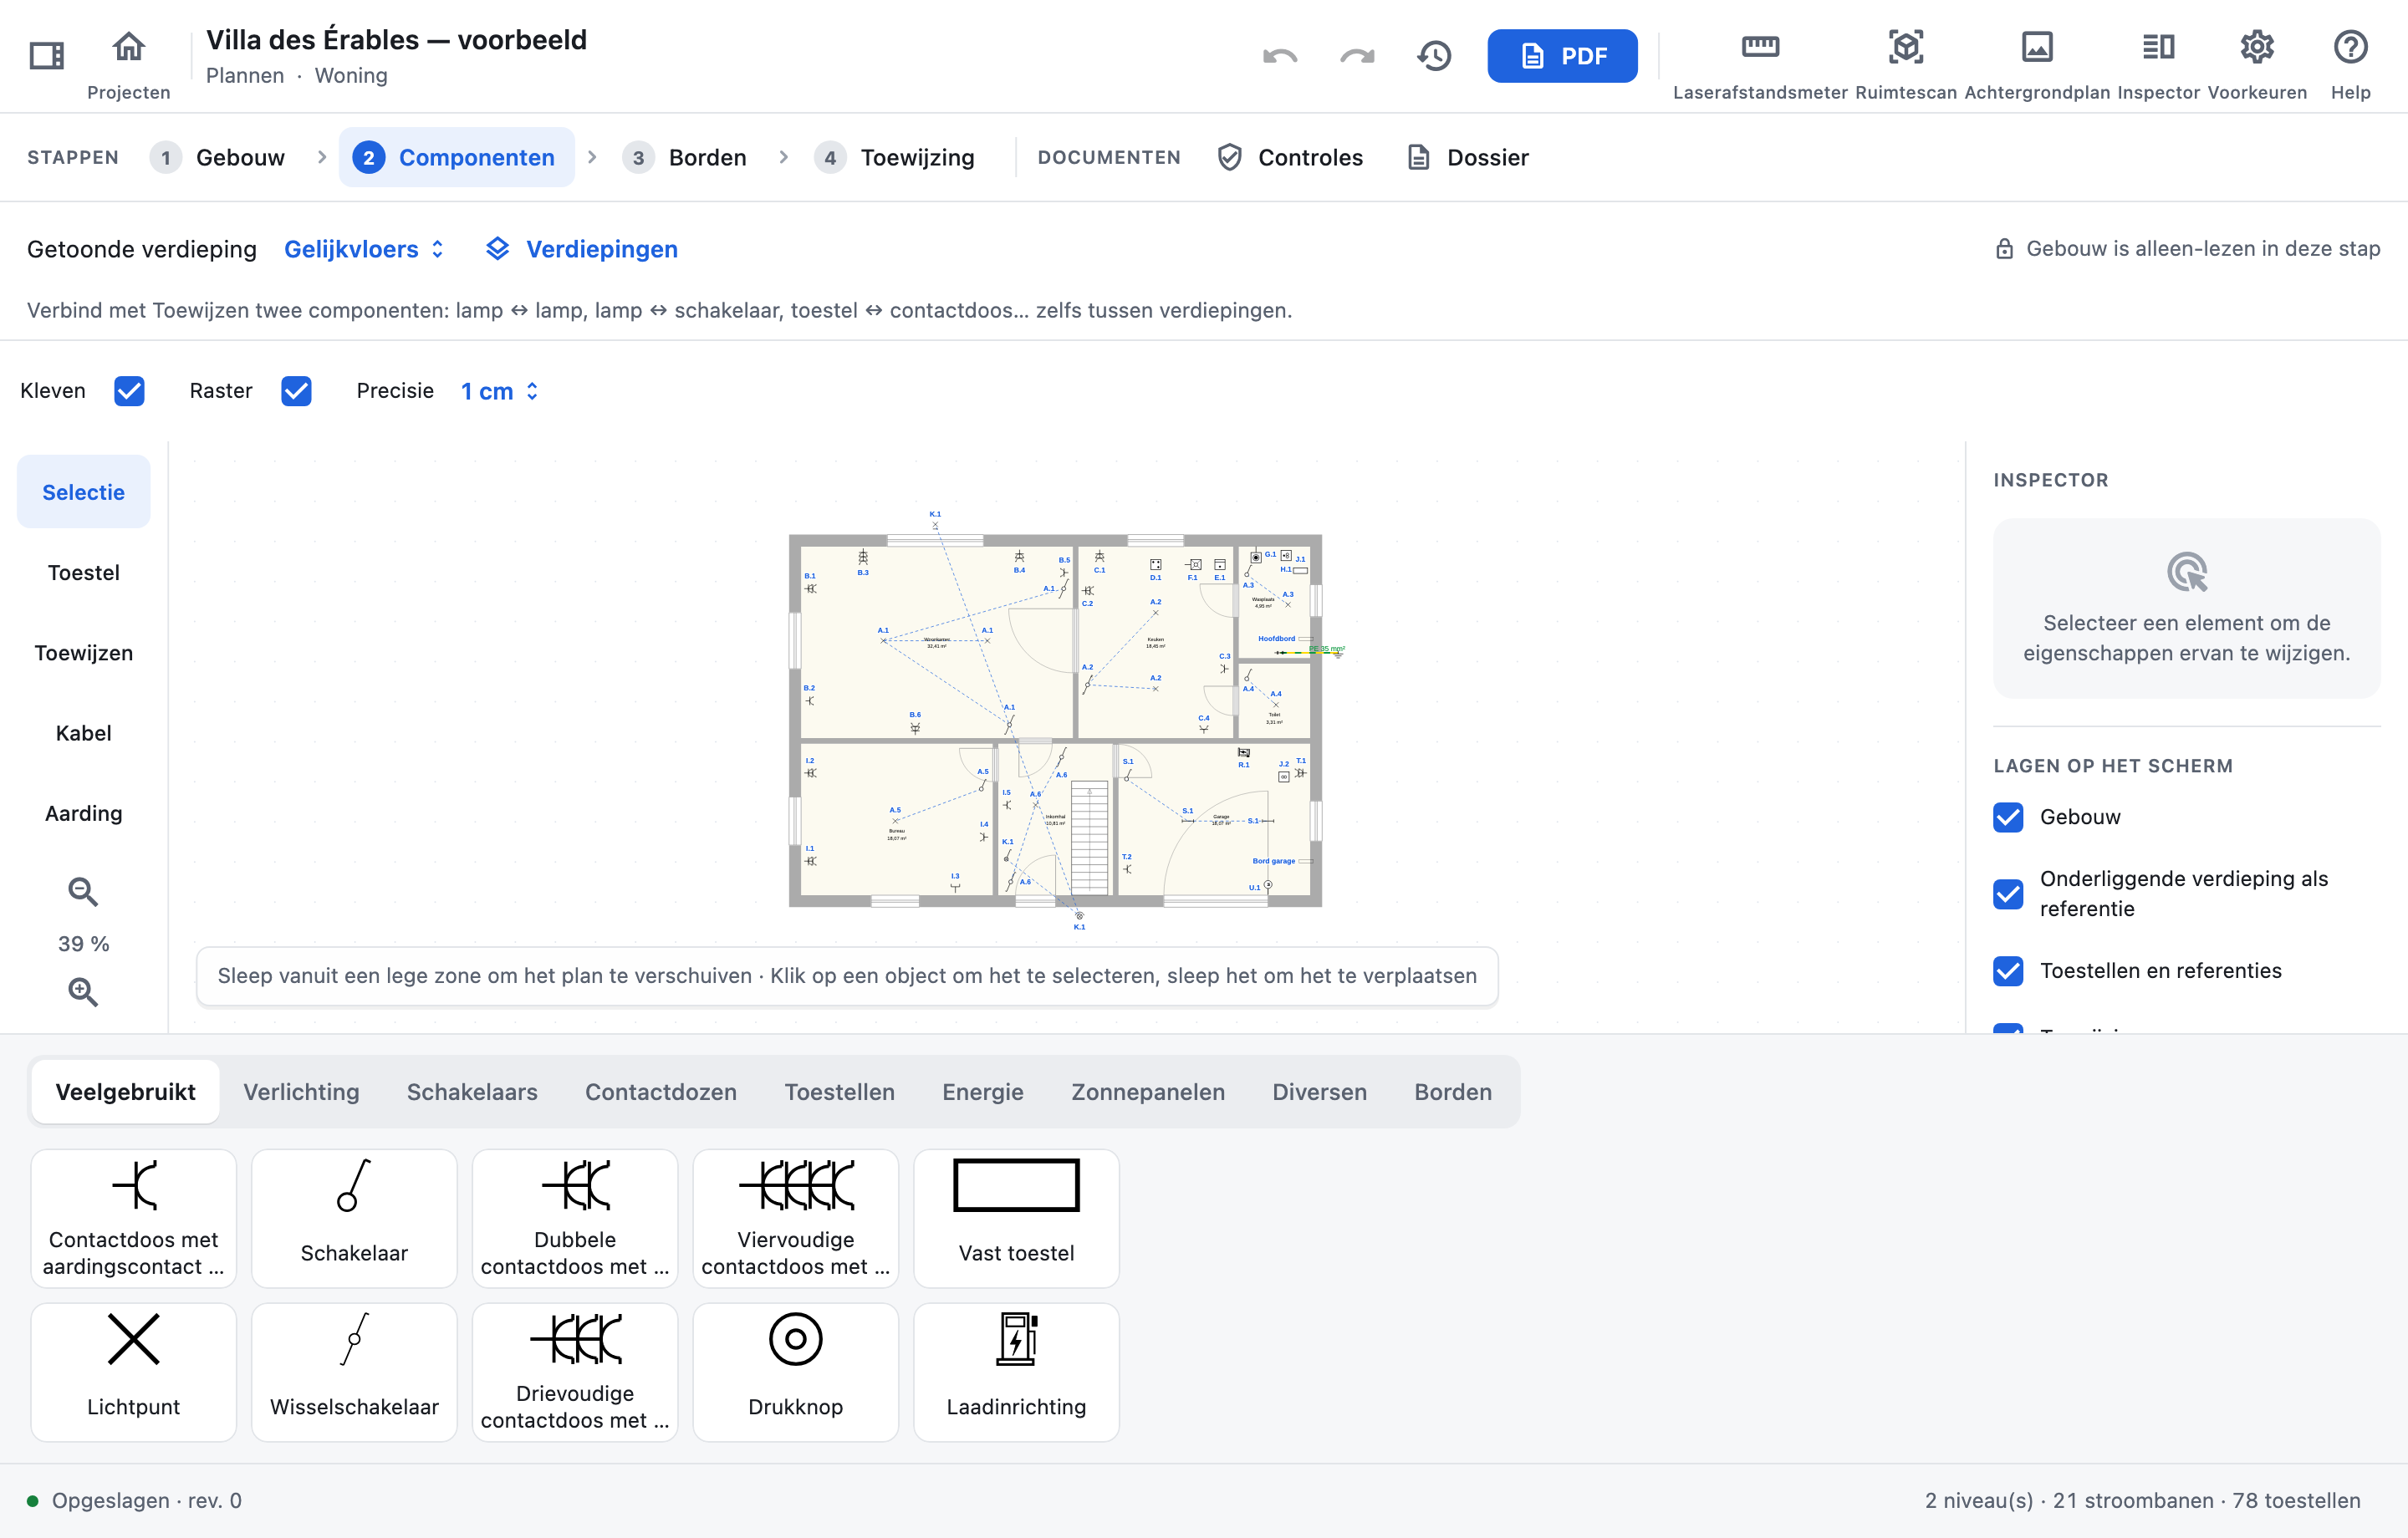
Task: Open the Laserafstandsmeter tool
Action: (1760, 64)
